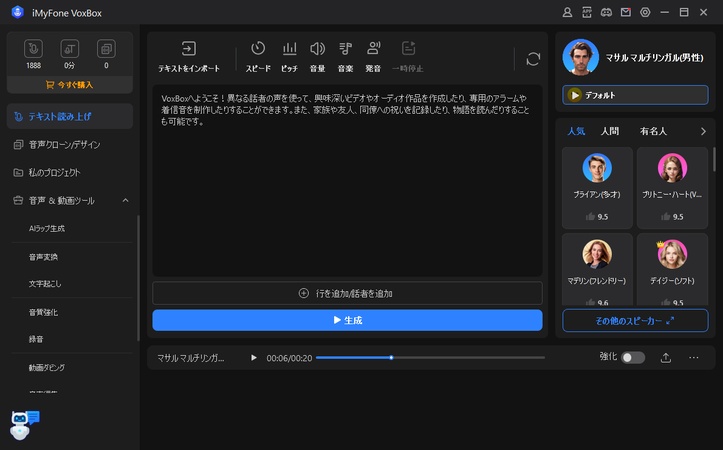Click the 今すぐ購入 buy now button

coord(70,85)
